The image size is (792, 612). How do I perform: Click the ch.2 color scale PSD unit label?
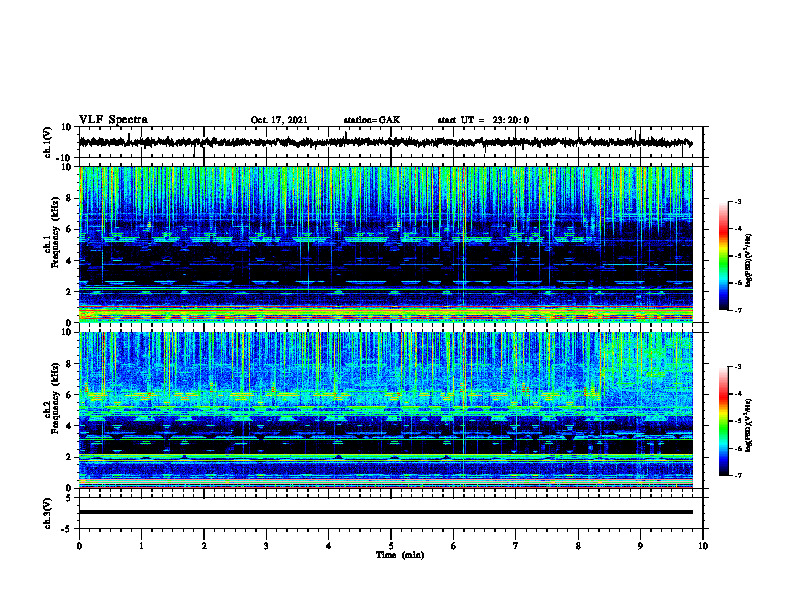point(749,425)
